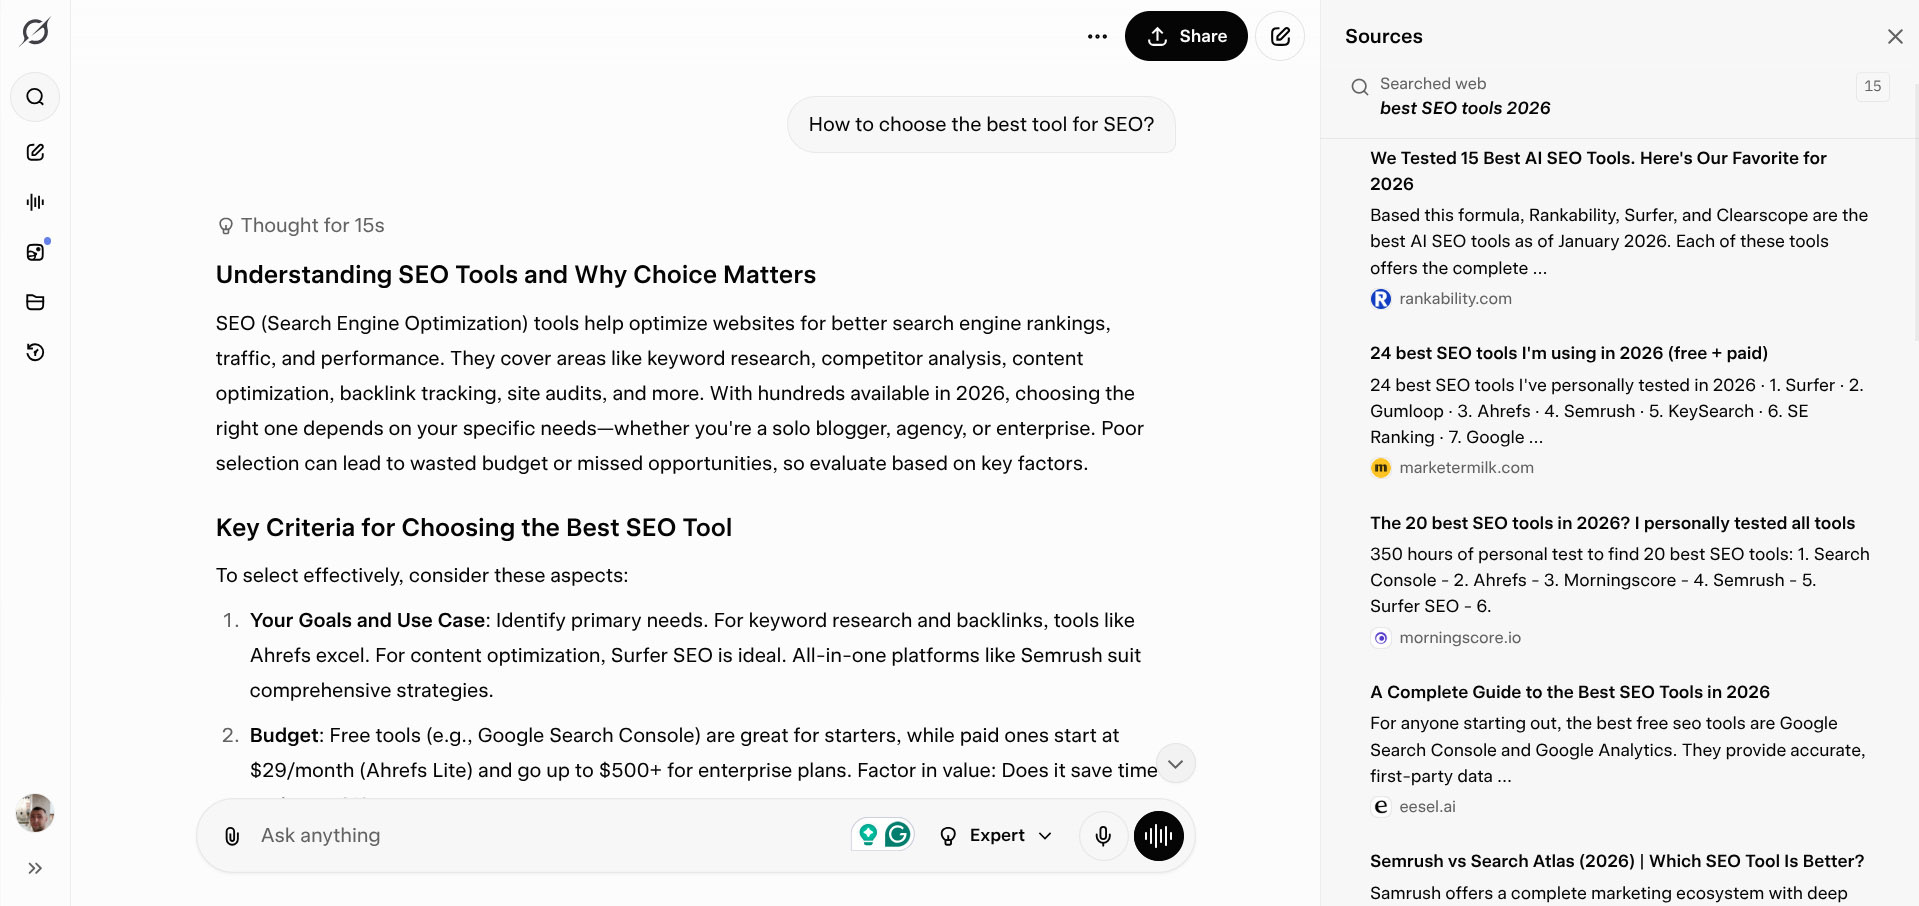This screenshot has width=1919, height=906.
Task: Open the Search panel in the sidebar
Action: 35,97
